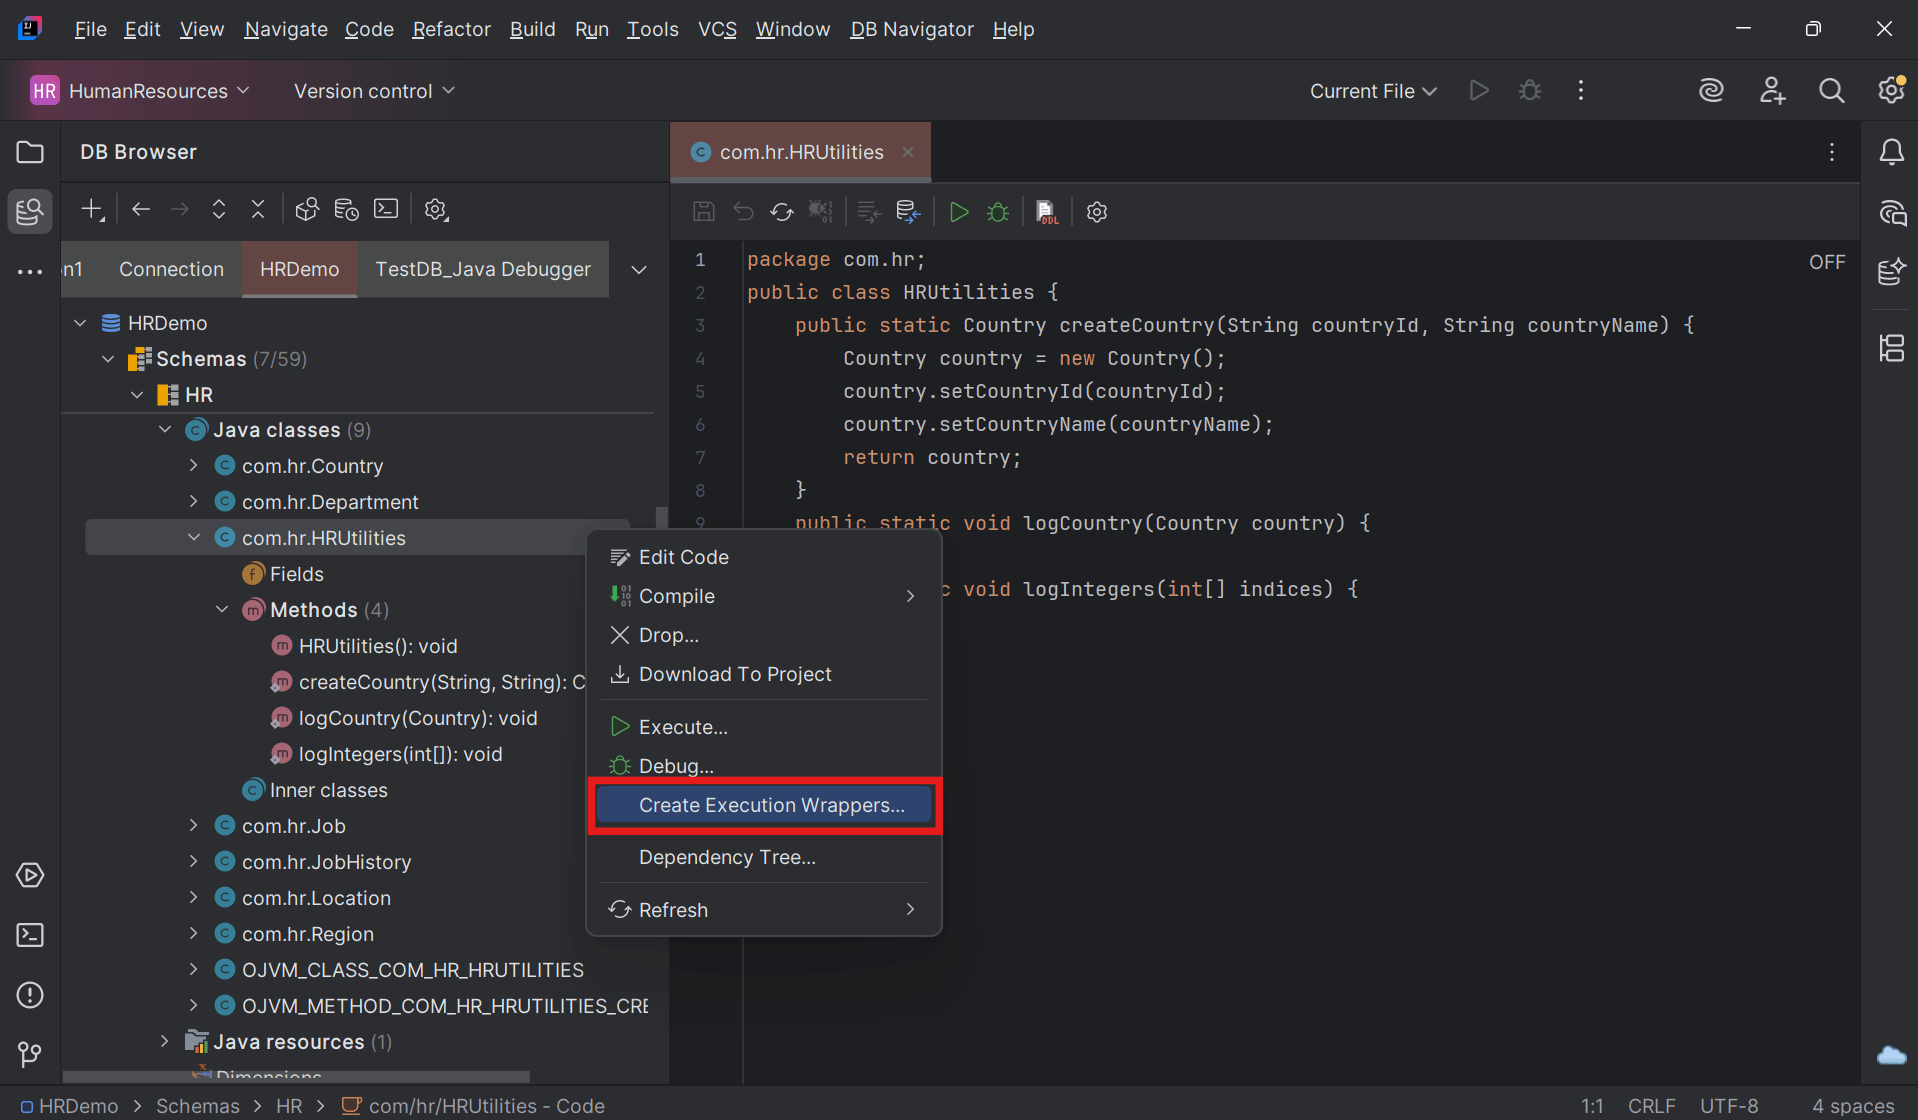Switch to the TestDB_Java Debugger connection tab
The height and width of the screenshot is (1120, 1918).
click(482, 269)
